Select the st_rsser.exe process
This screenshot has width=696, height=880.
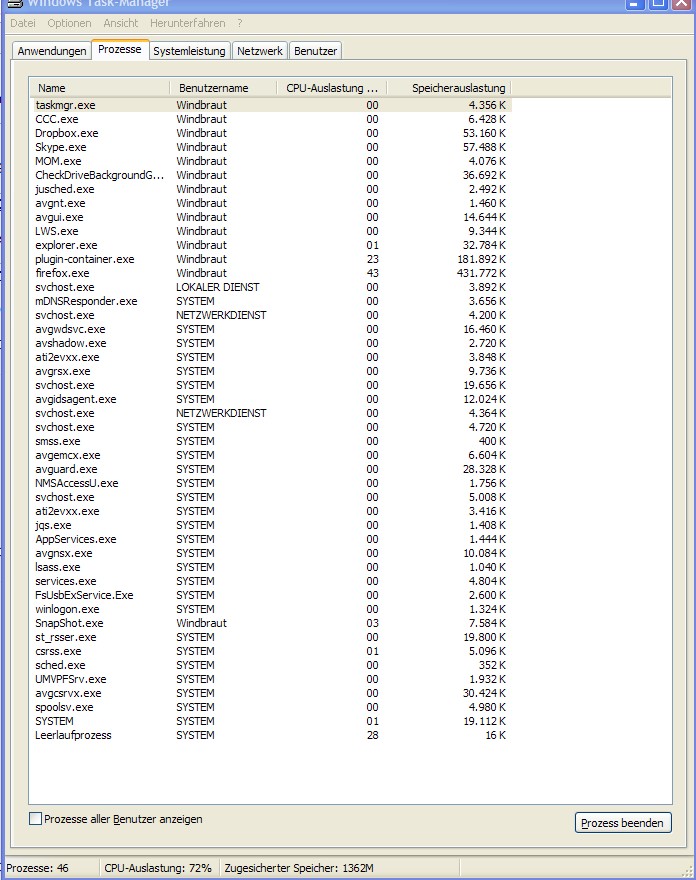click(271, 638)
